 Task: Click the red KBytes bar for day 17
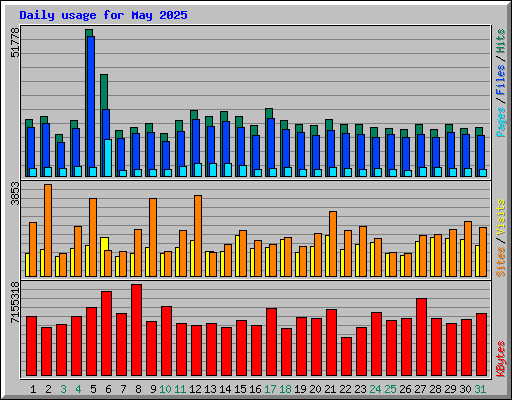(271, 342)
